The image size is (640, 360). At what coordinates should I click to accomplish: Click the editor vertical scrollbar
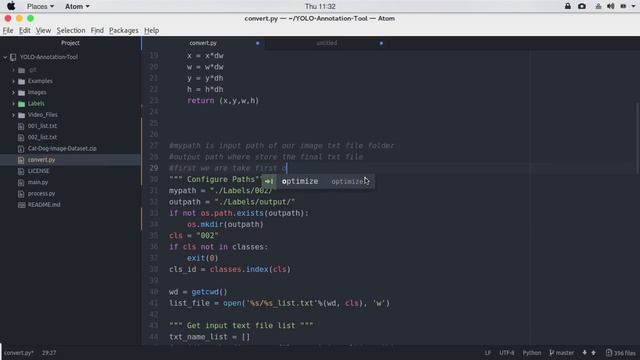[637, 138]
